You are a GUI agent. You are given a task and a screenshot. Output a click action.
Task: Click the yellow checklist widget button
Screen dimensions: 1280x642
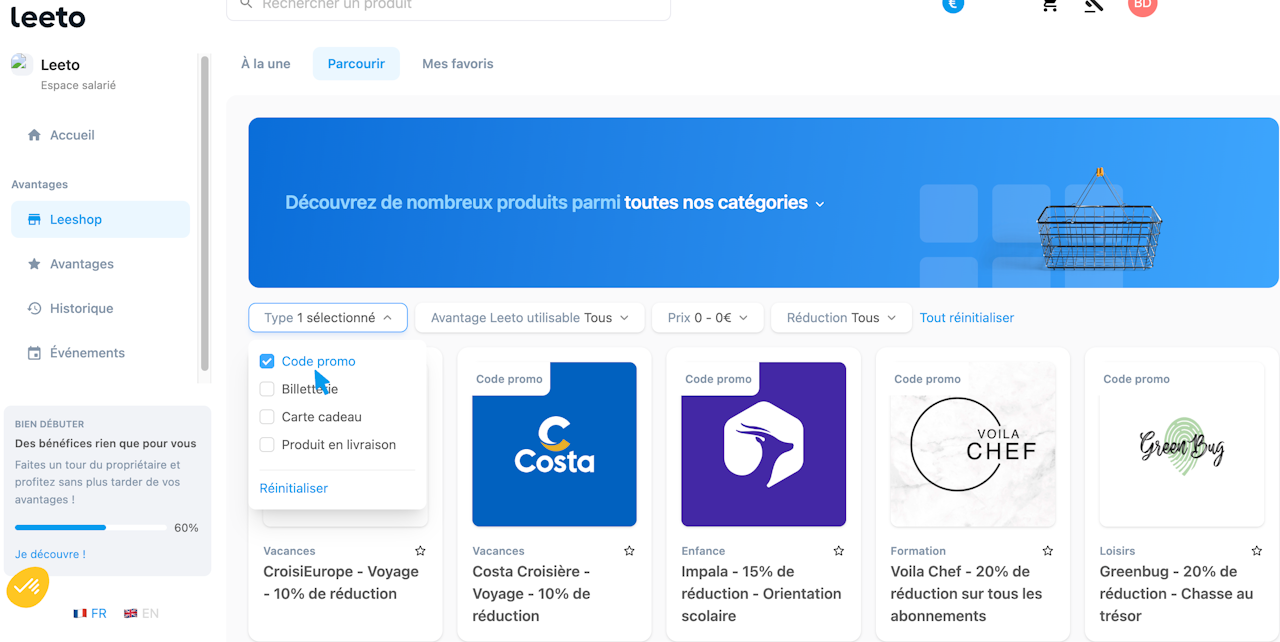(x=28, y=587)
